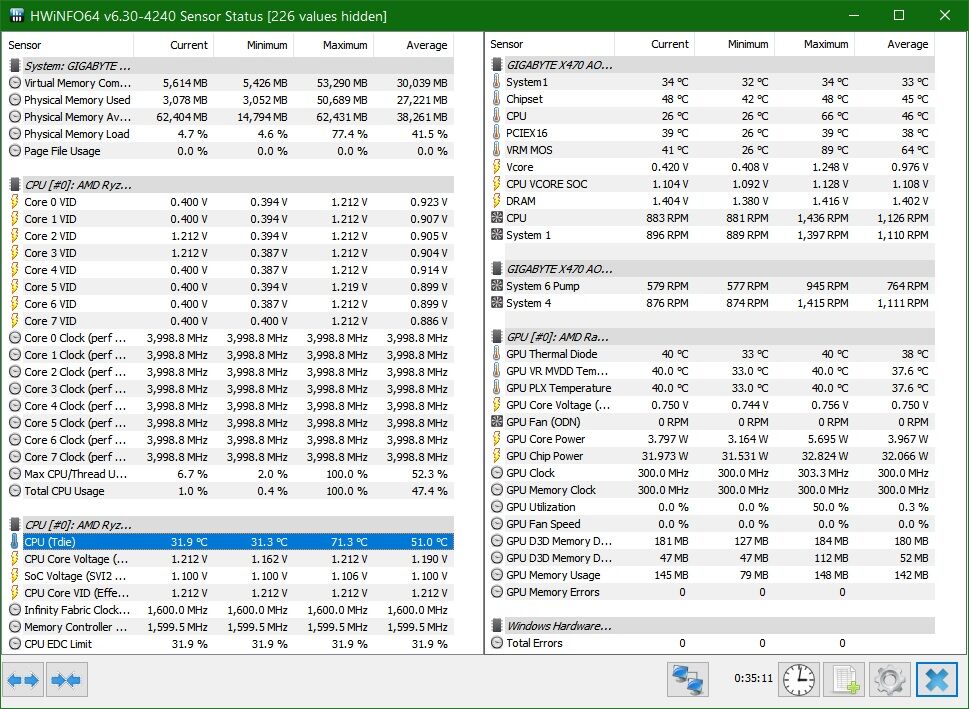The width and height of the screenshot is (969, 709).
Task: Open sensor settings gear icon
Action: (x=890, y=679)
